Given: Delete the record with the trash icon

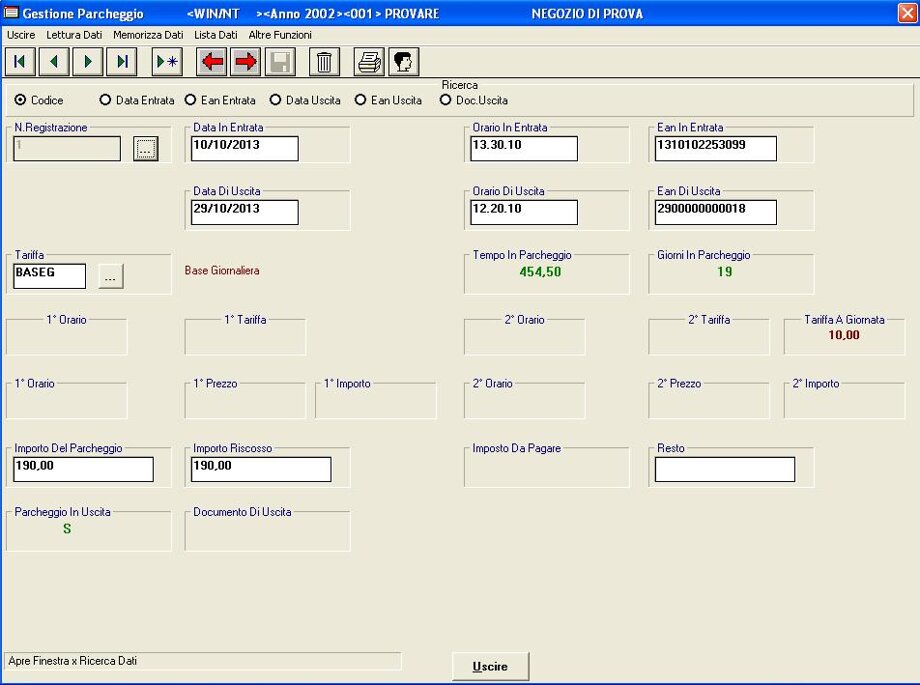Looking at the screenshot, I should pos(324,62).
